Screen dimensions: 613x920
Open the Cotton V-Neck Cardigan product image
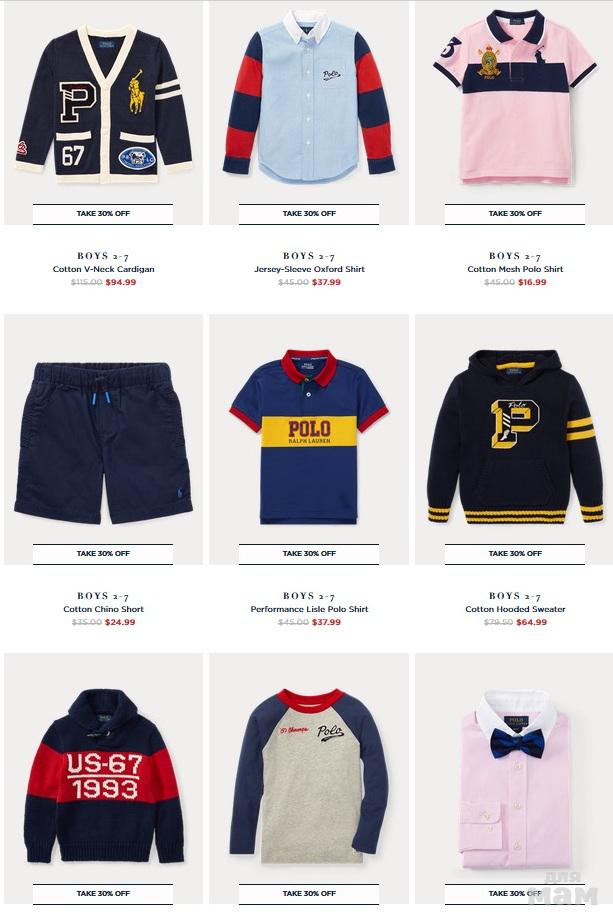point(103,104)
